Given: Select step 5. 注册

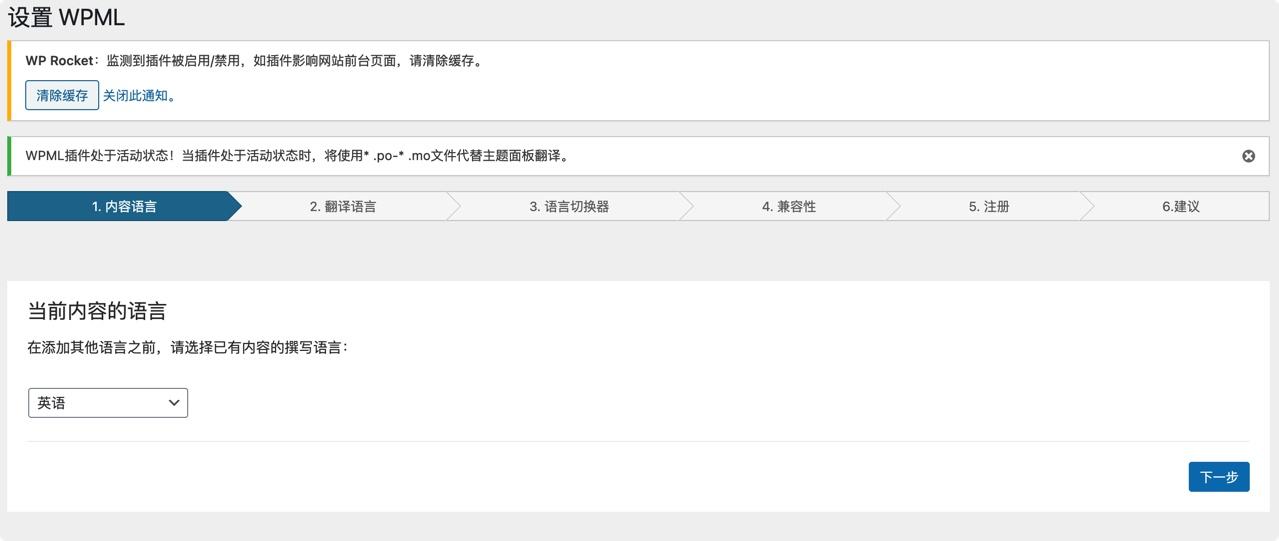Looking at the screenshot, I should (989, 206).
